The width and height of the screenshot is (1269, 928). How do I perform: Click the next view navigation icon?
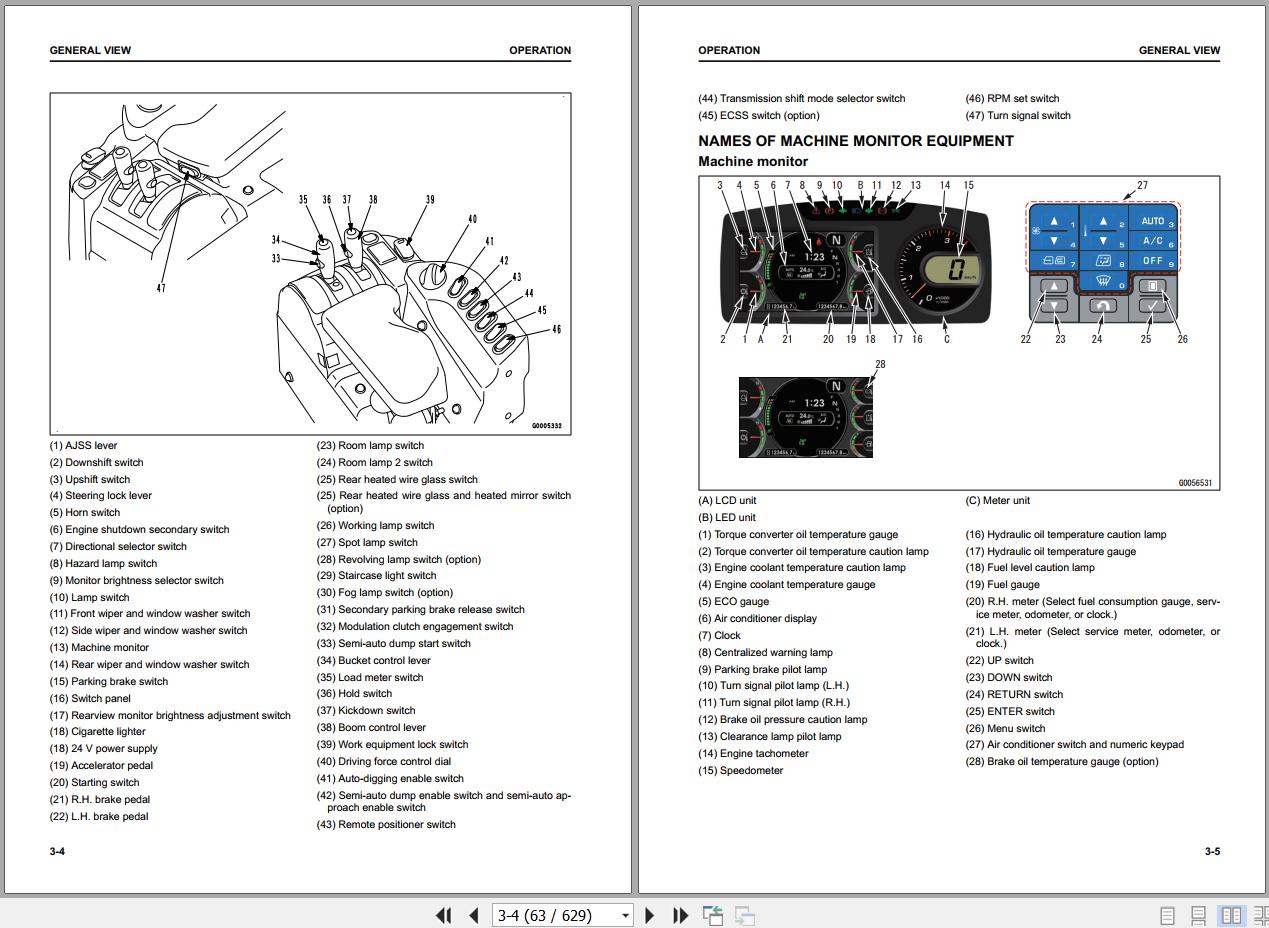pyautogui.click(x=744, y=915)
